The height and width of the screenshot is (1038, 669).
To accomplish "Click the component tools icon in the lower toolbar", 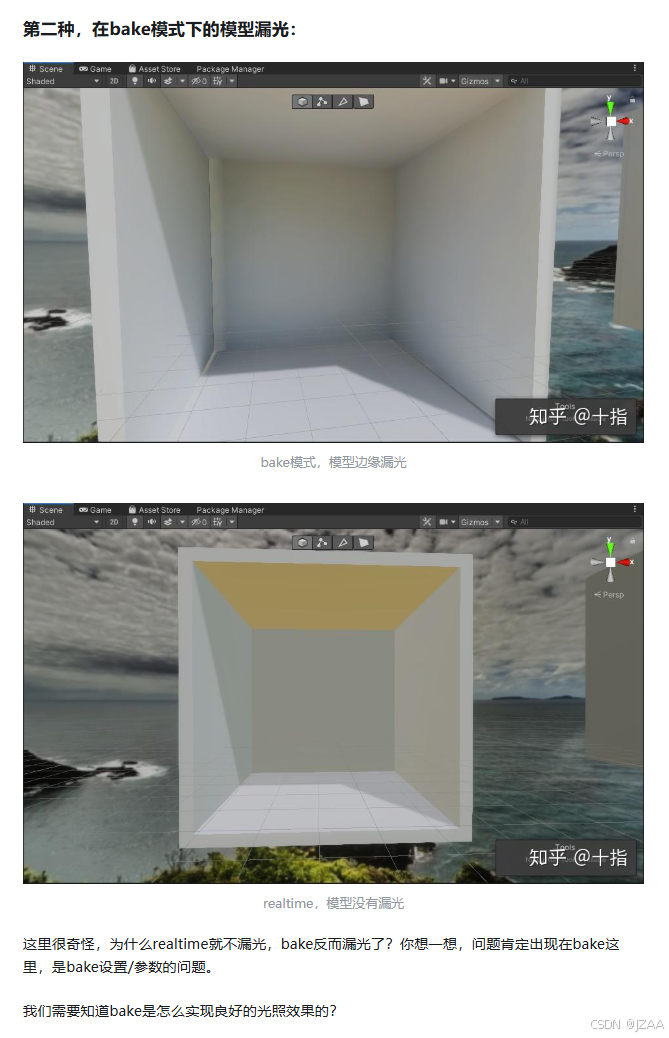I will pos(427,522).
